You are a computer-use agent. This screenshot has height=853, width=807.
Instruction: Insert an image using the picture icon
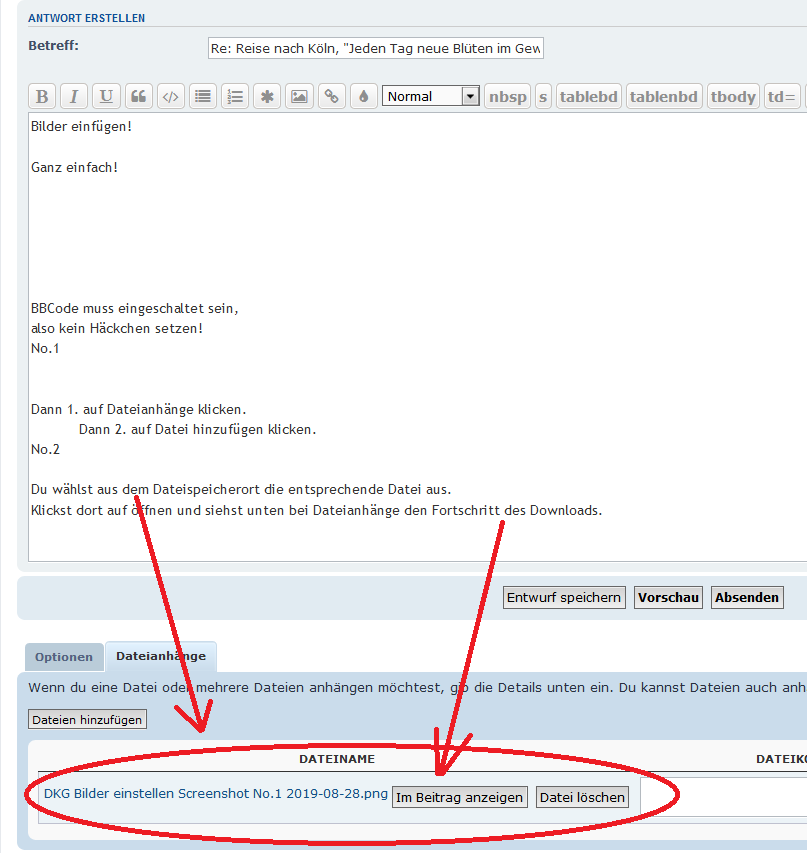coord(299,97)
